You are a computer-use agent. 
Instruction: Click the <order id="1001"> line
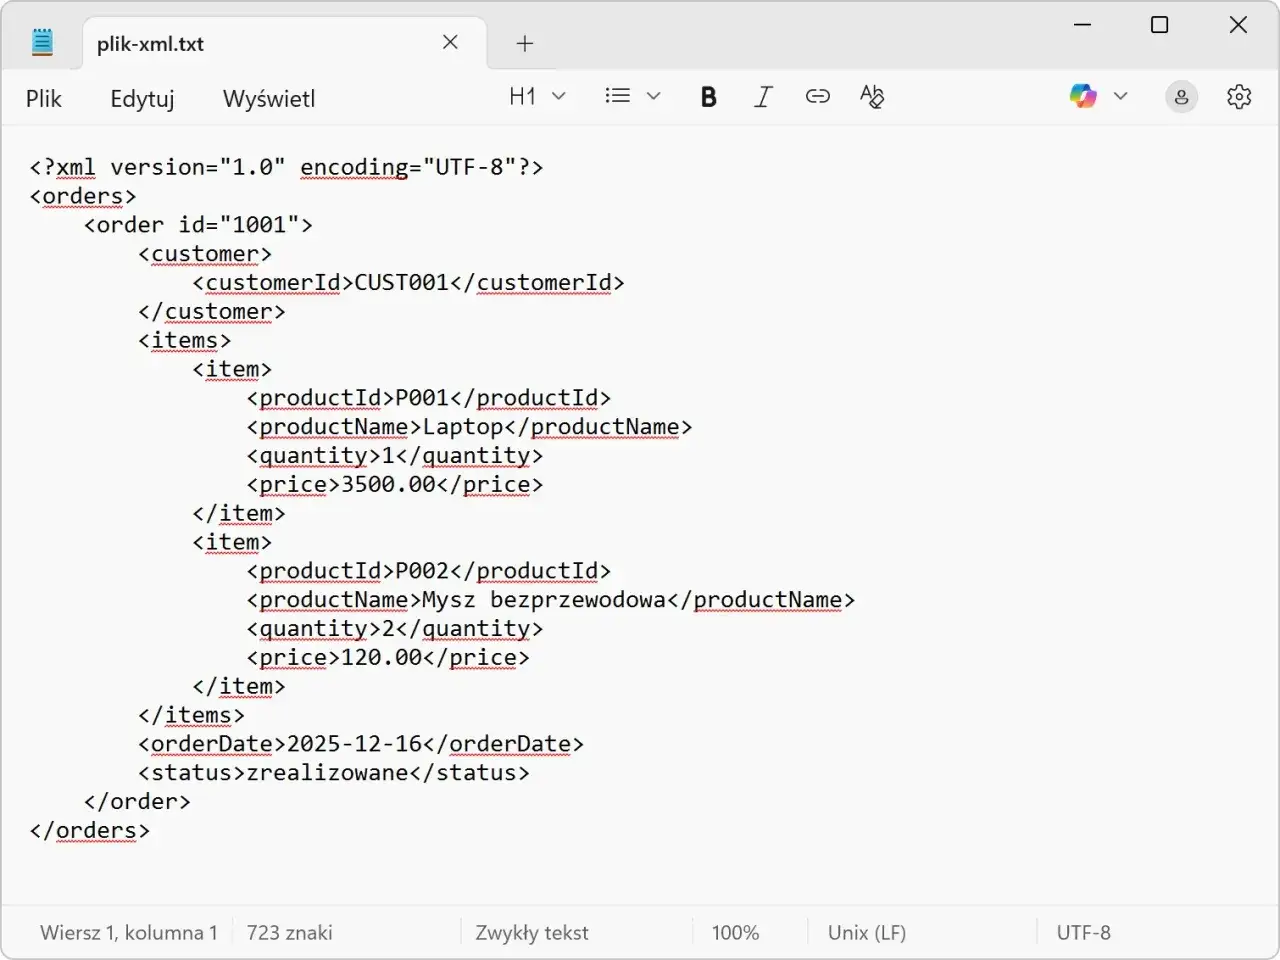tap(198, 225)
